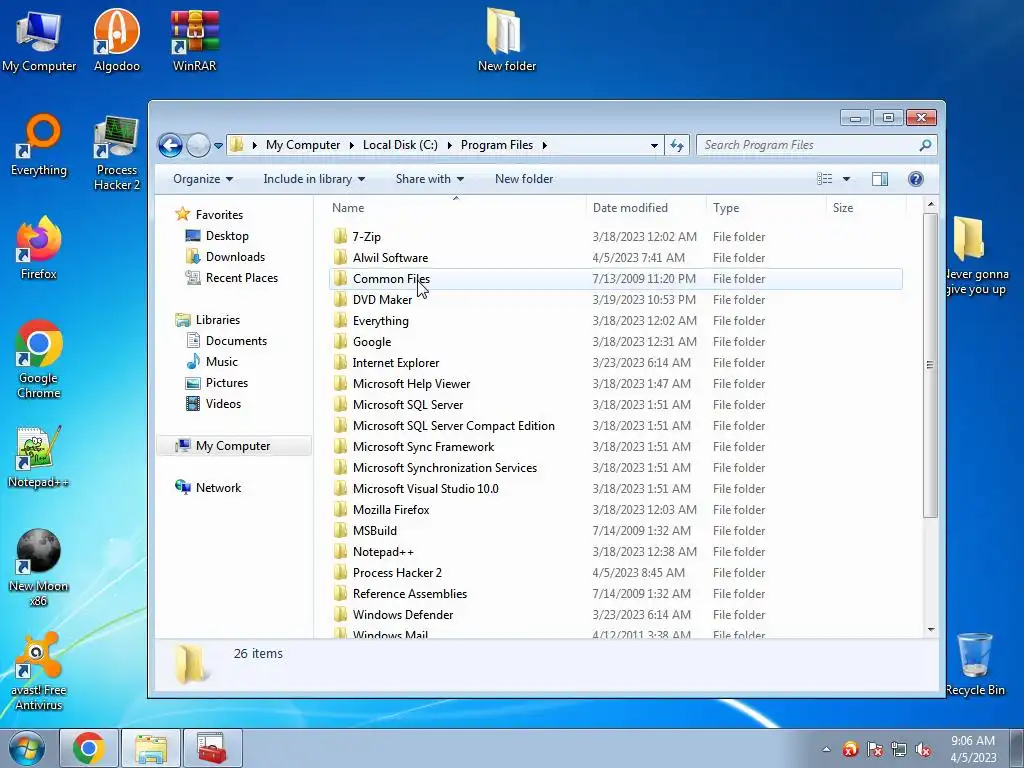Select the Never gonna give you up folder
Screen dimensions: 1024x768
coord(976,256)
